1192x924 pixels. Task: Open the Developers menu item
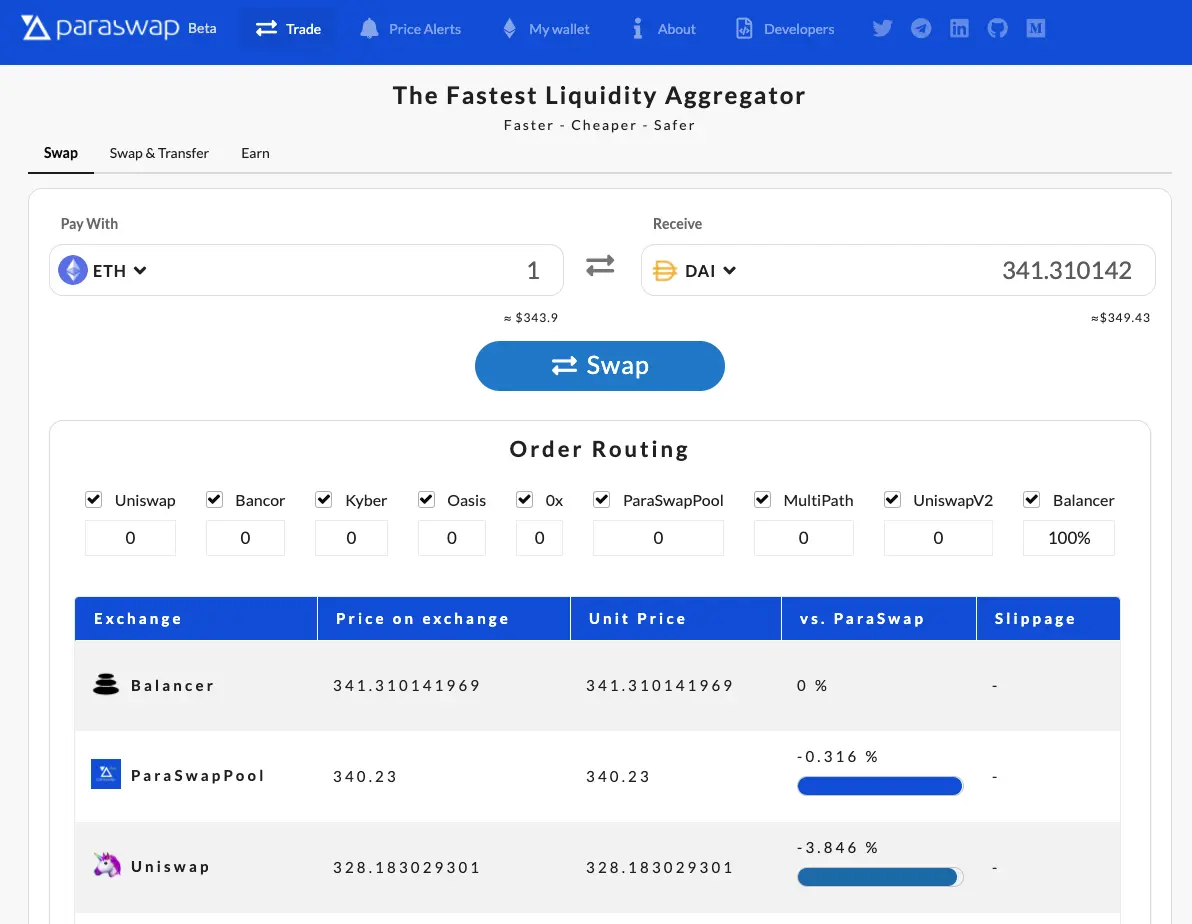(785, 29)
